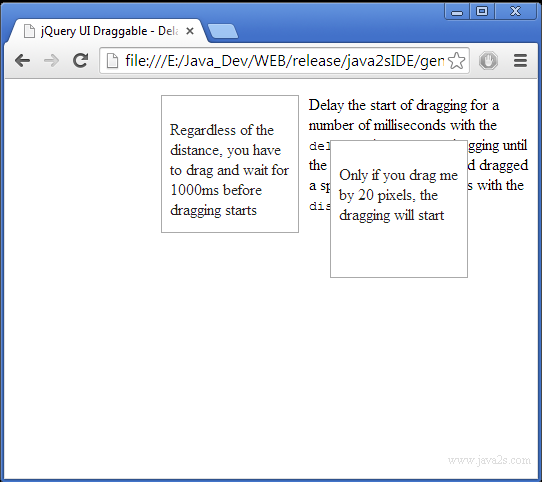
Task: Click the 'number of milliseconds with the' line
Action: tap(403, 125)
